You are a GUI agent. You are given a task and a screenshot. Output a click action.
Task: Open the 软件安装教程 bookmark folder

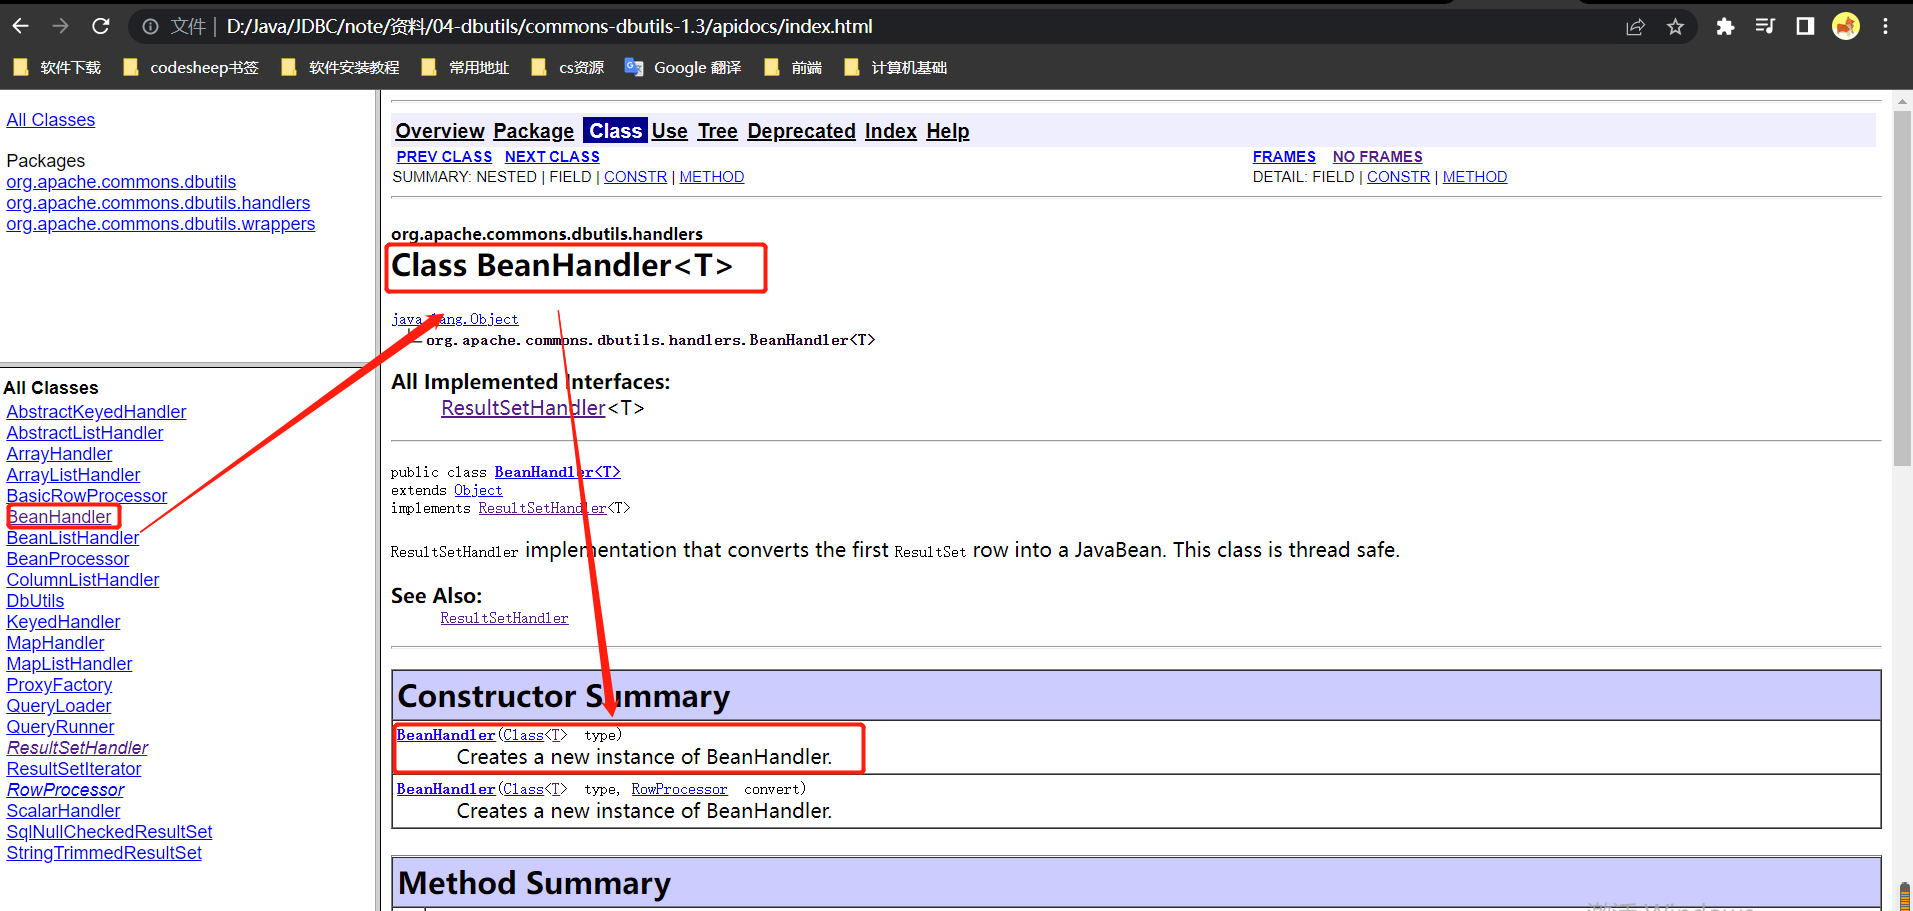[x=340, y=67]
